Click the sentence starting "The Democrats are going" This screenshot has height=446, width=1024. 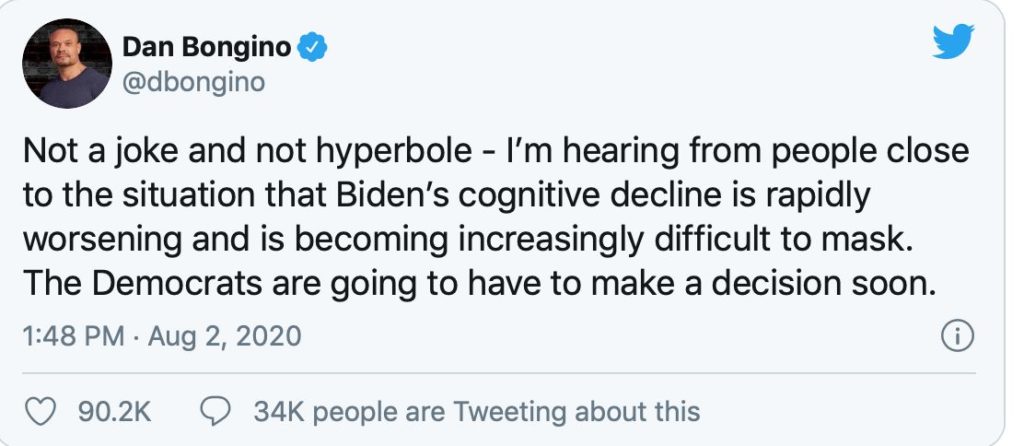478,284
